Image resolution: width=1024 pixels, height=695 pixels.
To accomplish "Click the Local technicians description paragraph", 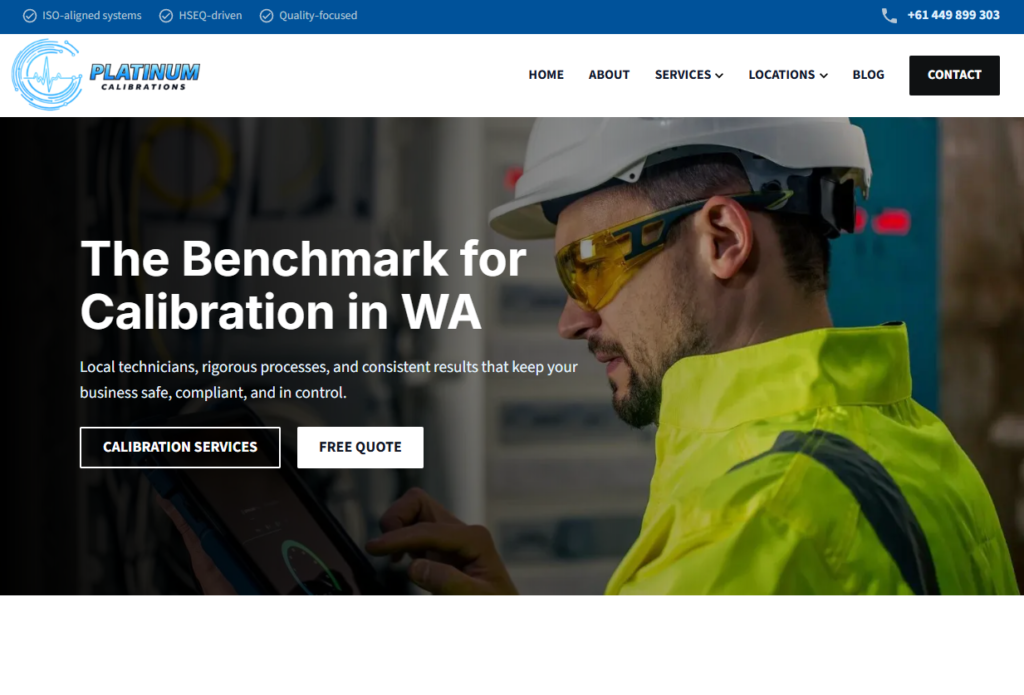I will [328, 380].
